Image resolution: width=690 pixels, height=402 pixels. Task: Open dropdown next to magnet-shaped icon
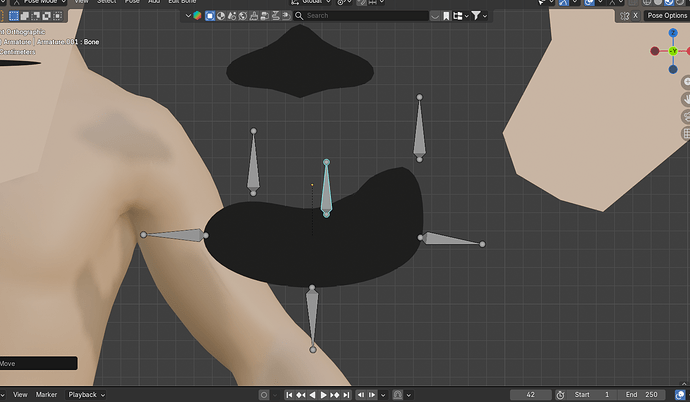click(409, 395)
